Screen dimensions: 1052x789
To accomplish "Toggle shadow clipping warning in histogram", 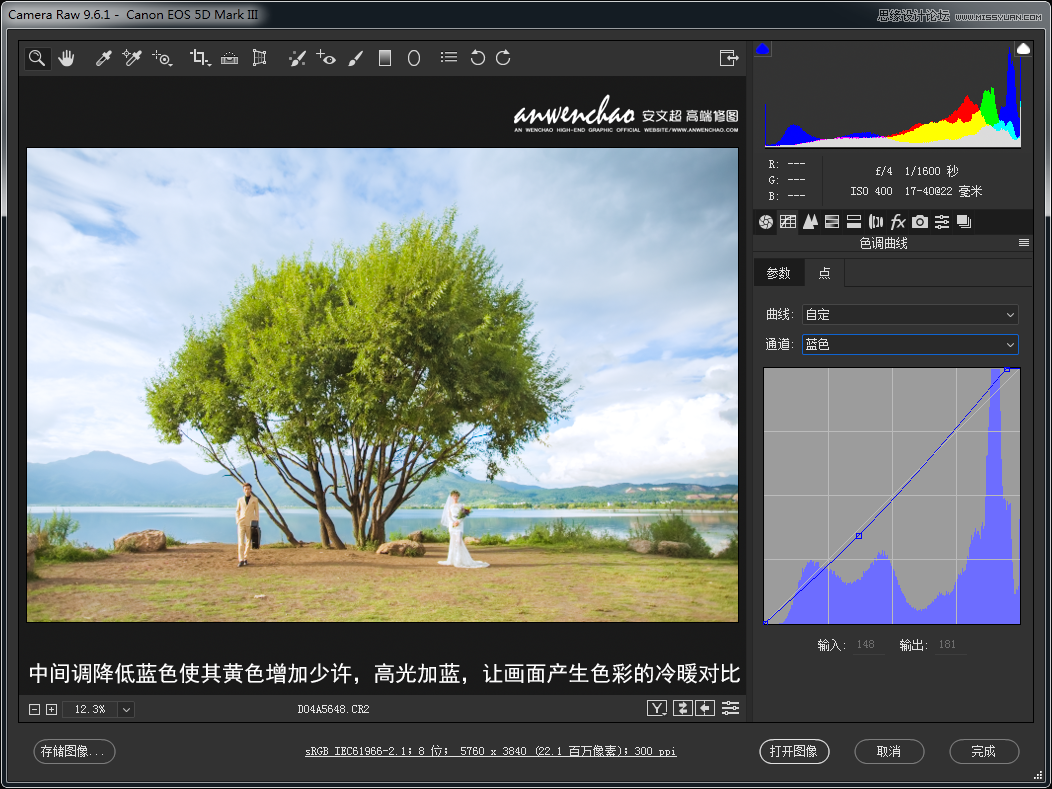I will point(762,48).
